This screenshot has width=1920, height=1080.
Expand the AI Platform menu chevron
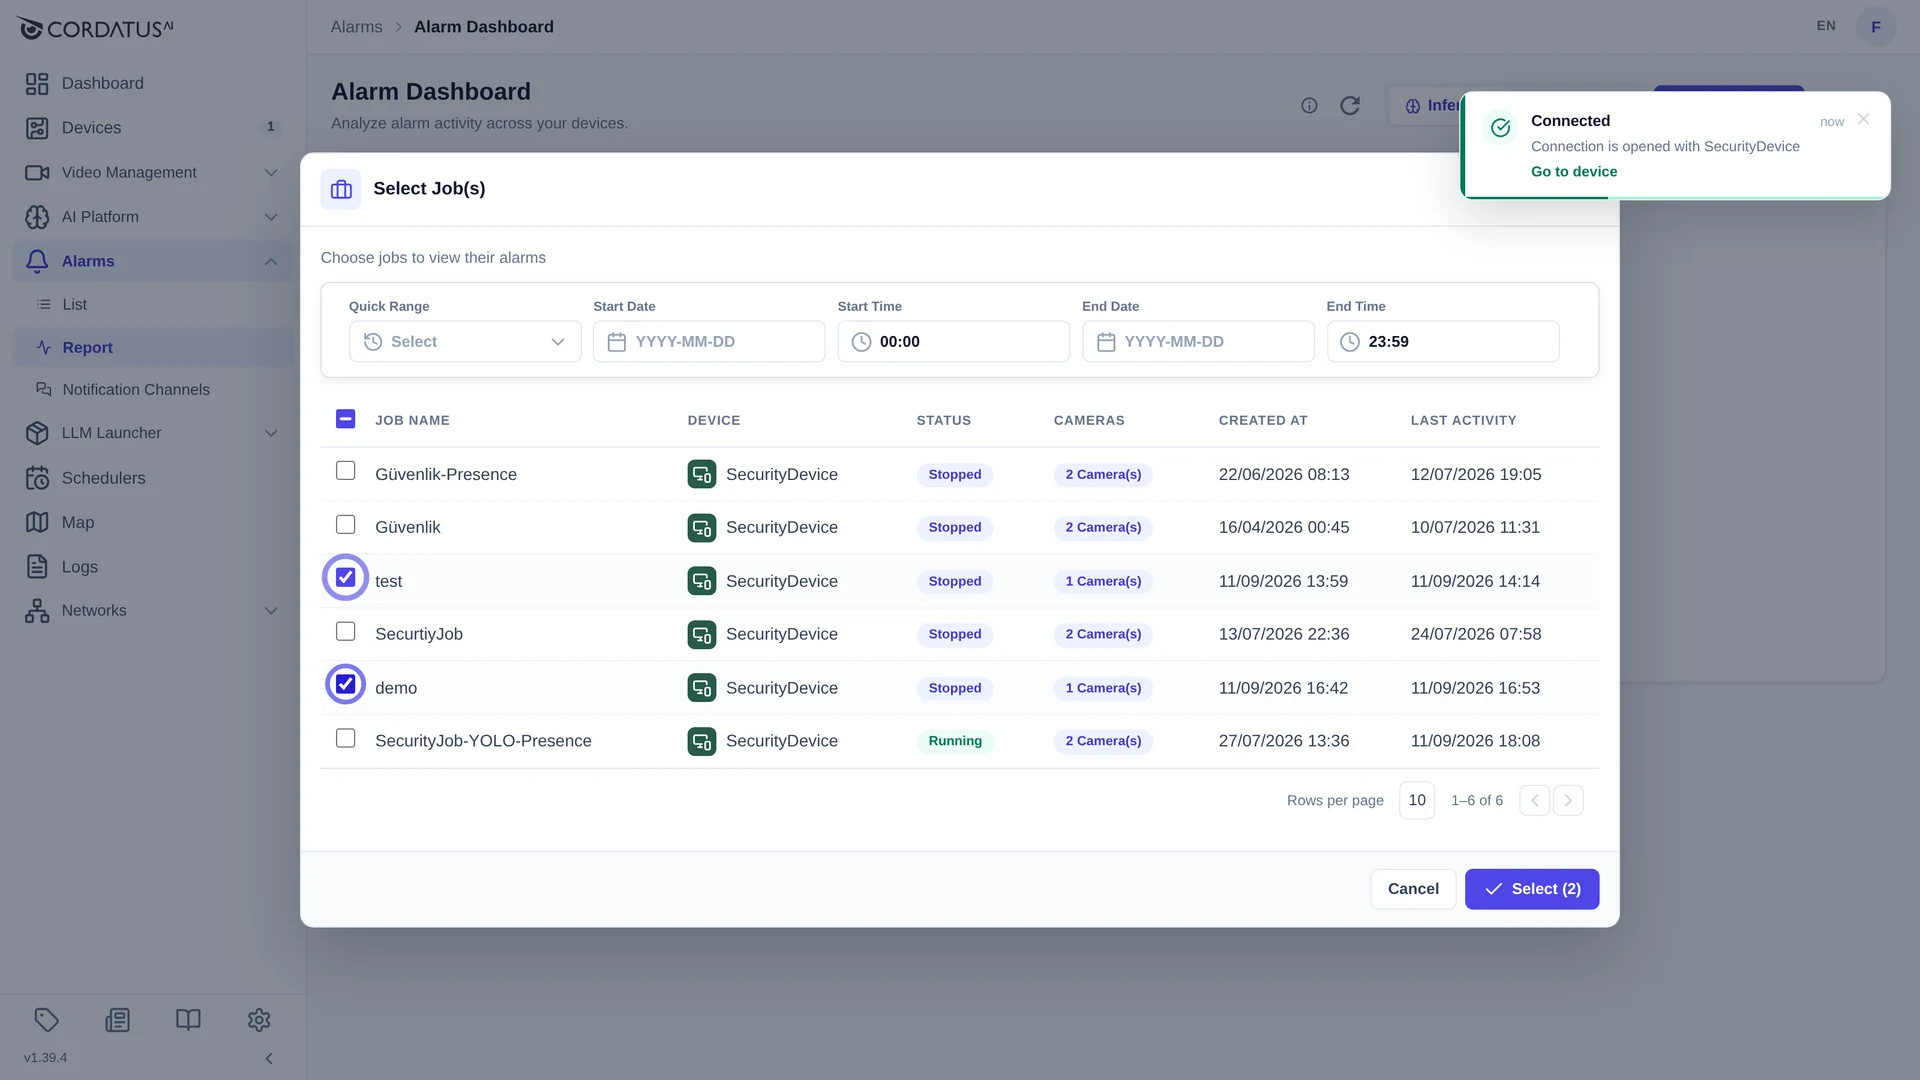(x=271, y=217)
